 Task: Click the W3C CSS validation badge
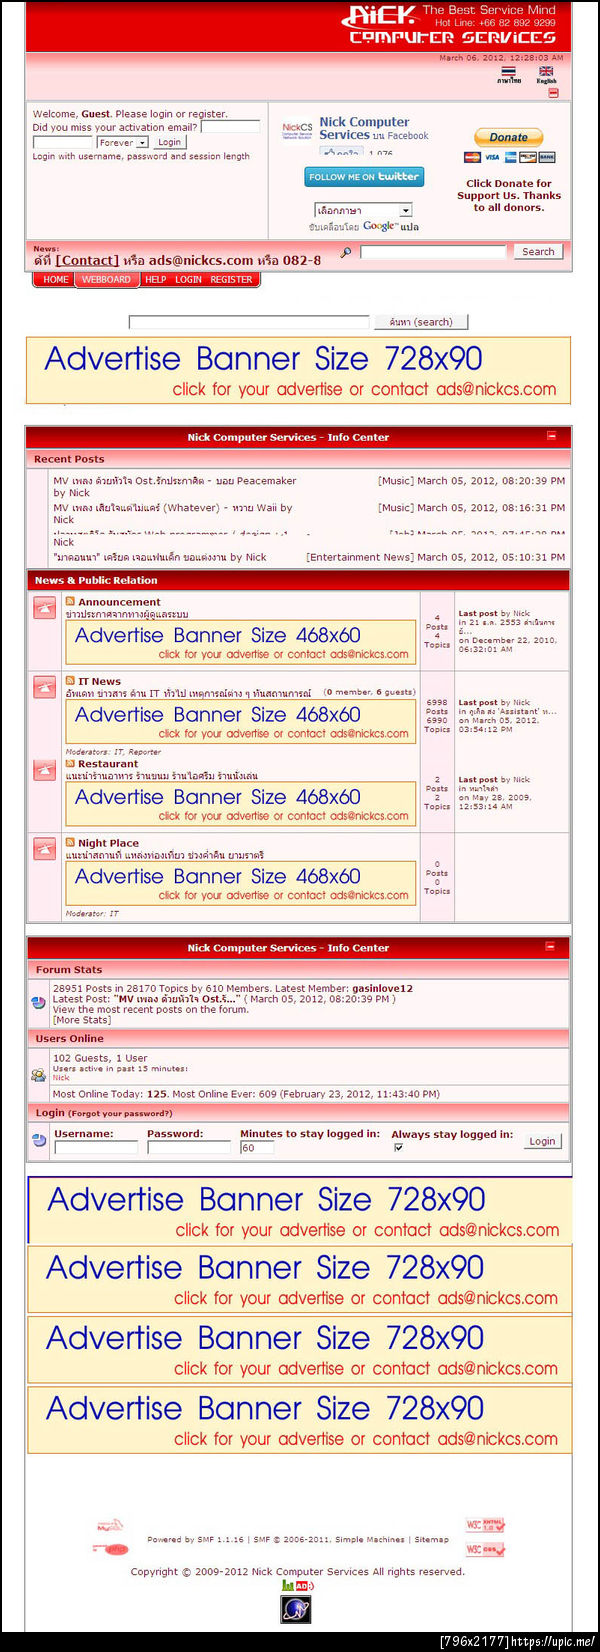click(x=485, y=1550)
